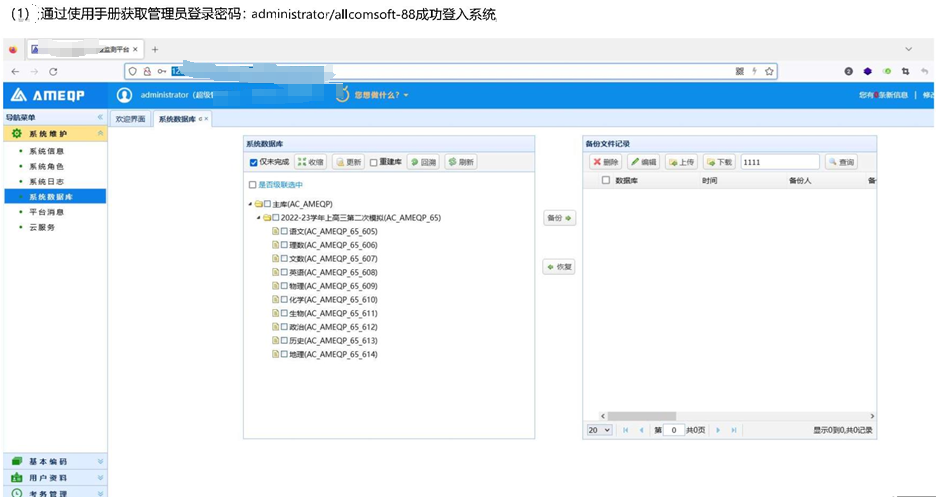Click the 下载 download backup button
Screen dimensions: 945x497
719,162
